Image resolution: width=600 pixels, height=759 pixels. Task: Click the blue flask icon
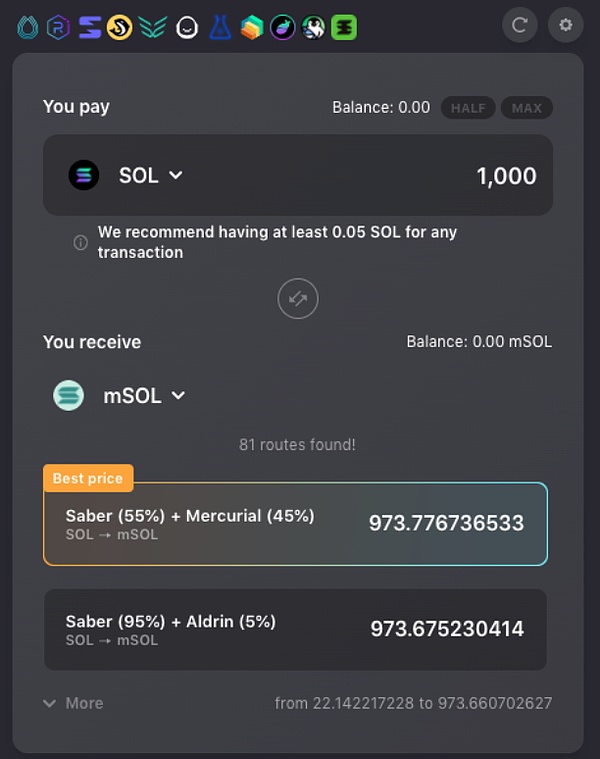pyautogui.click(x=220, y=28)
